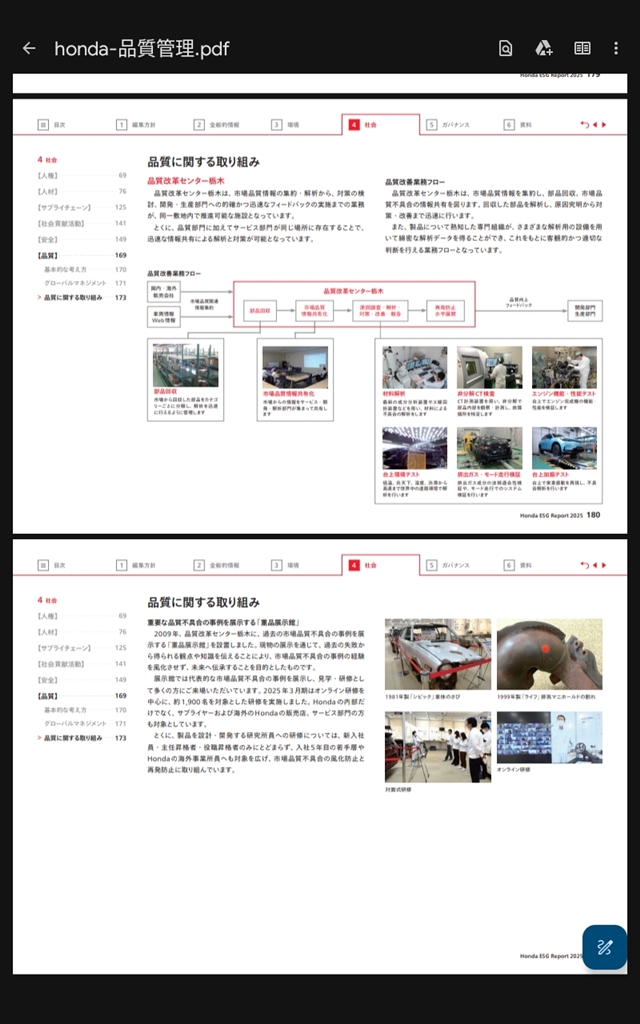
Task: Click the next-page triangle on the 展示館 page
Action: (x=604, y=565)
